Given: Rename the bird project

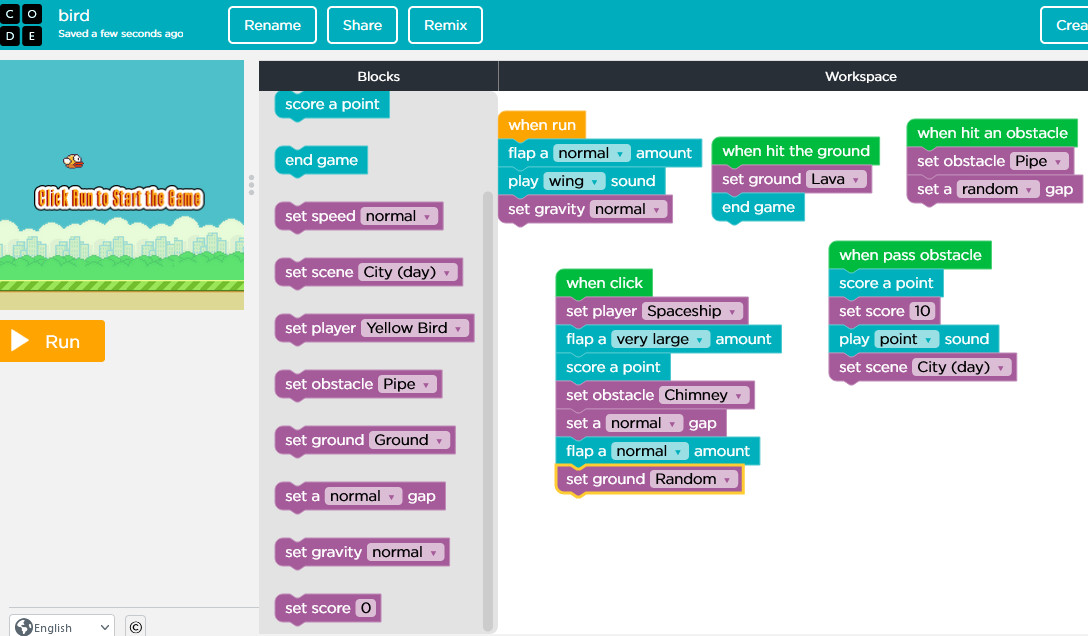Looking at the screenshot, I should [272, 25].
